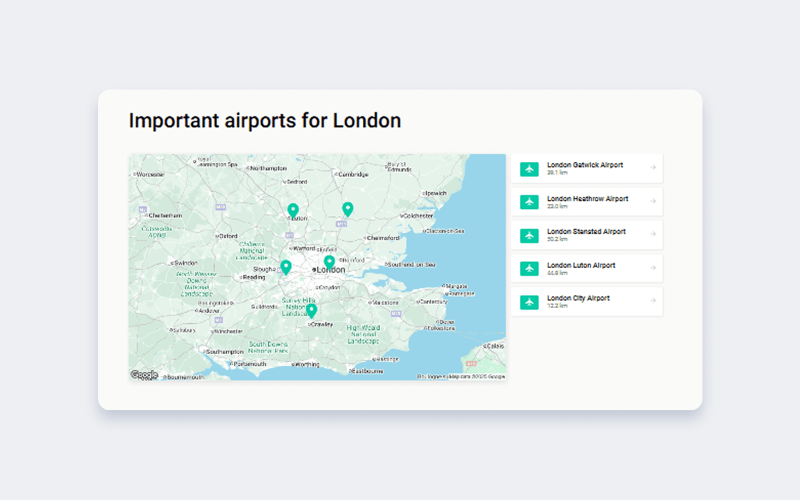Click the arrow on London City row

click(652, 301)
